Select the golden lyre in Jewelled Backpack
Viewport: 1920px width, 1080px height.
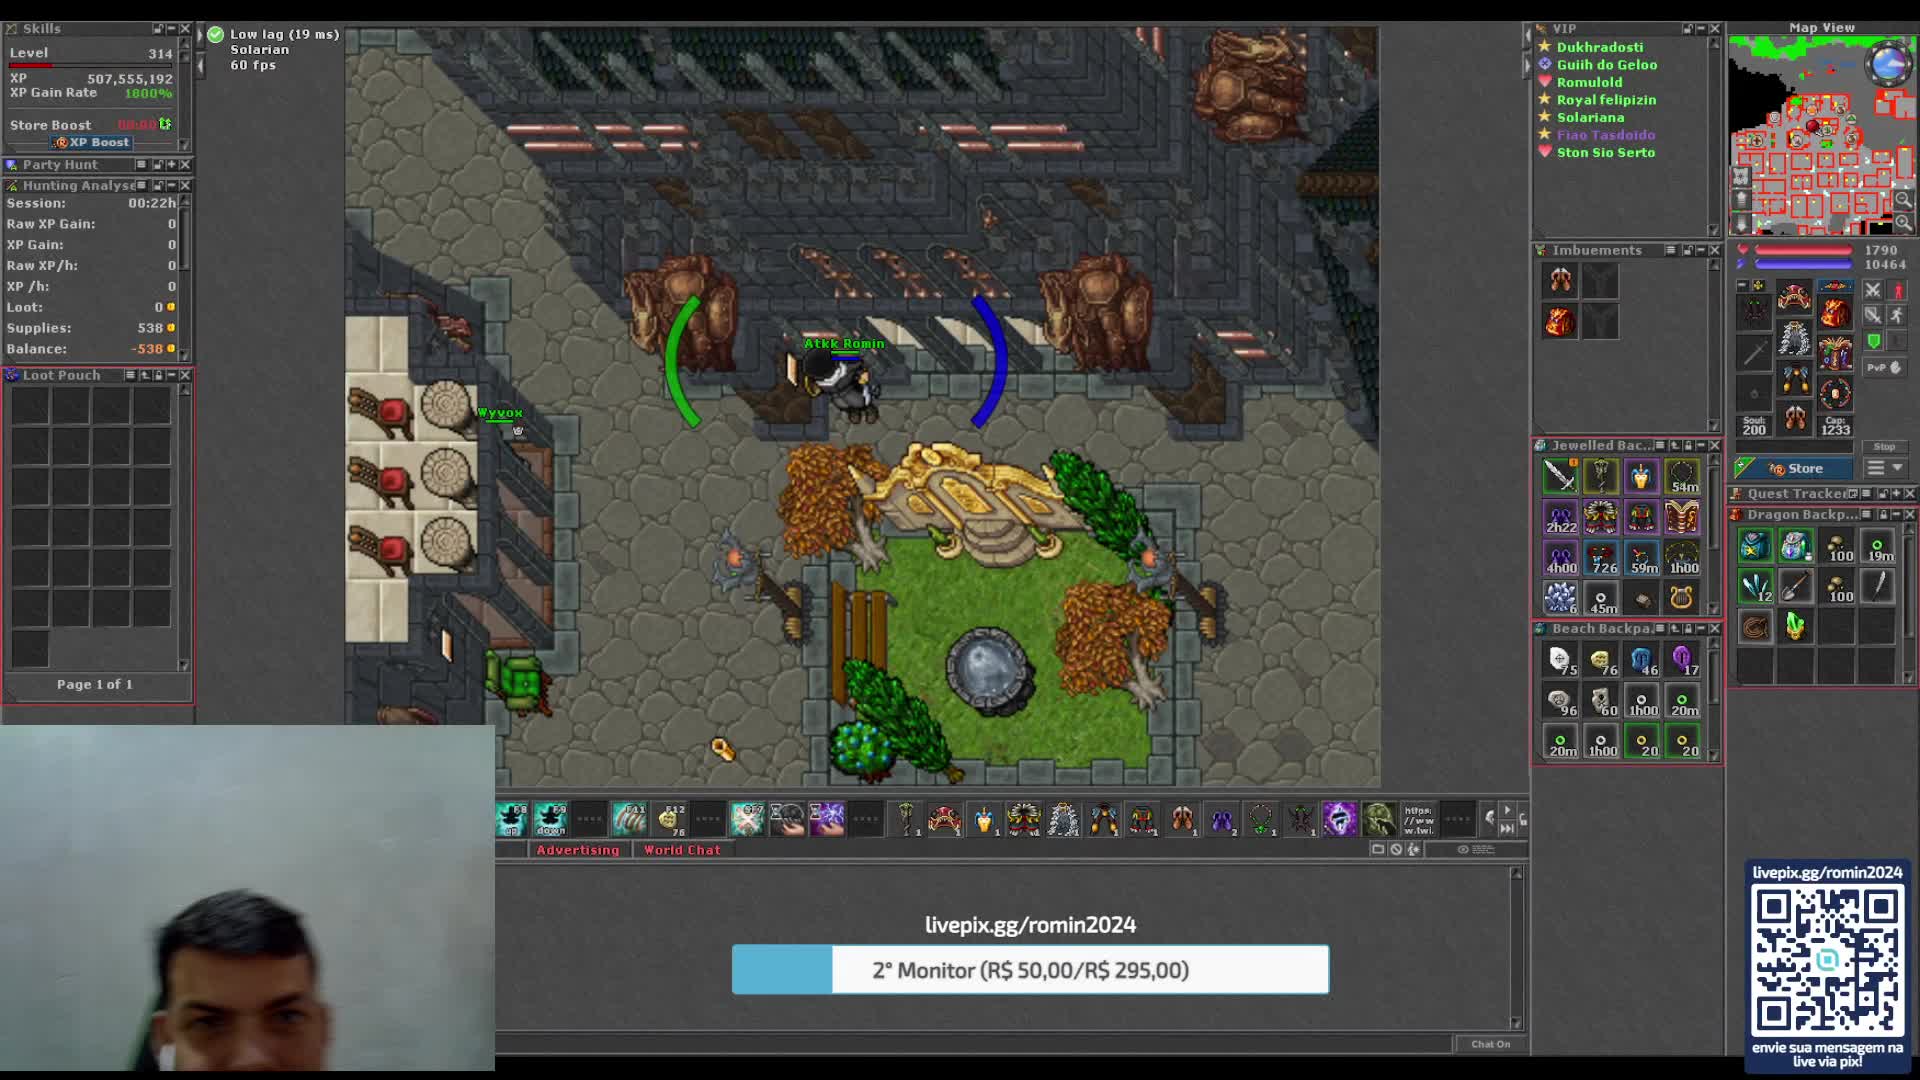(1682, 598)
